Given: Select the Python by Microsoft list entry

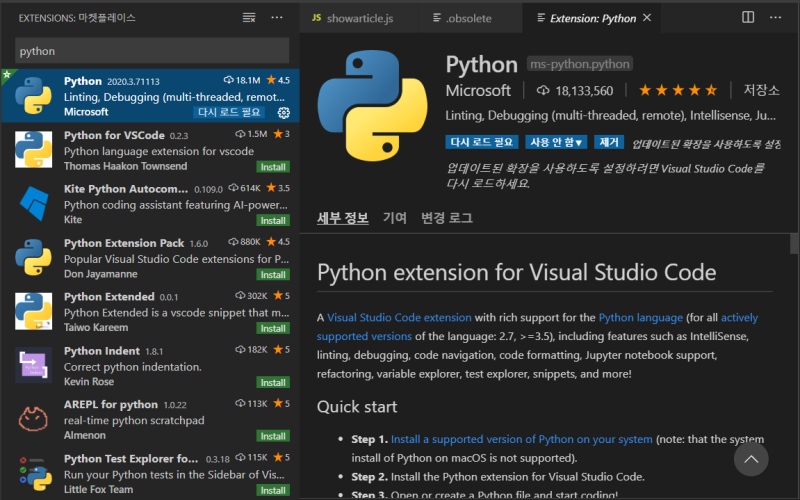Looking at the screenshot, I should [x=150, y=96].
